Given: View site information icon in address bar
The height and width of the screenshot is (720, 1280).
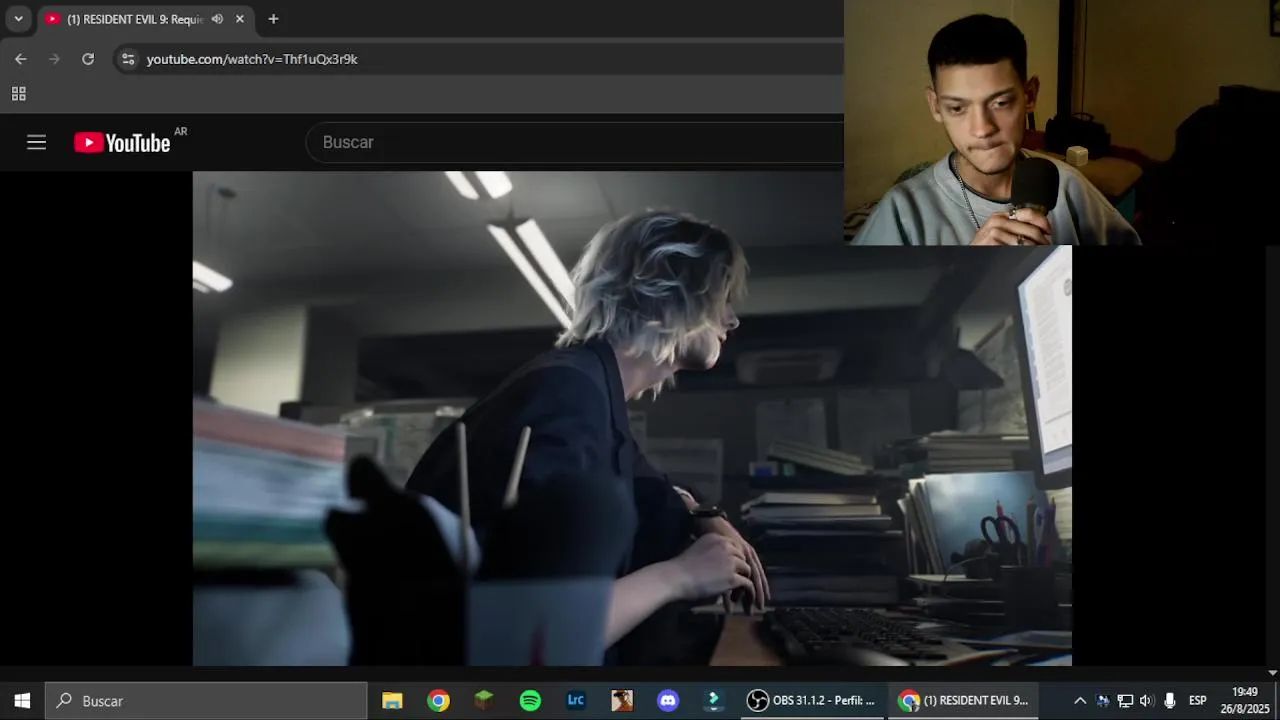Looking at the screenshot, I should pyautogui.click(x=128, y=59).
